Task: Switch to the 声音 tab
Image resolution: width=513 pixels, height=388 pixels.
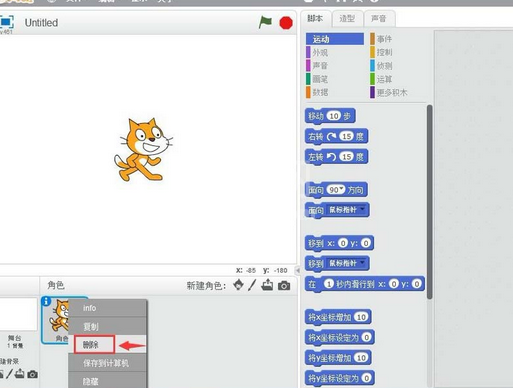Action: tap(379, 18)
